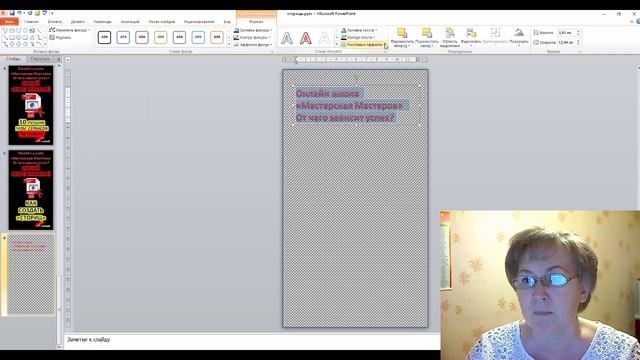The width and height of the screenshot is (640, 360).
Task: Click the Ширина width field
Action: (567, 42)
